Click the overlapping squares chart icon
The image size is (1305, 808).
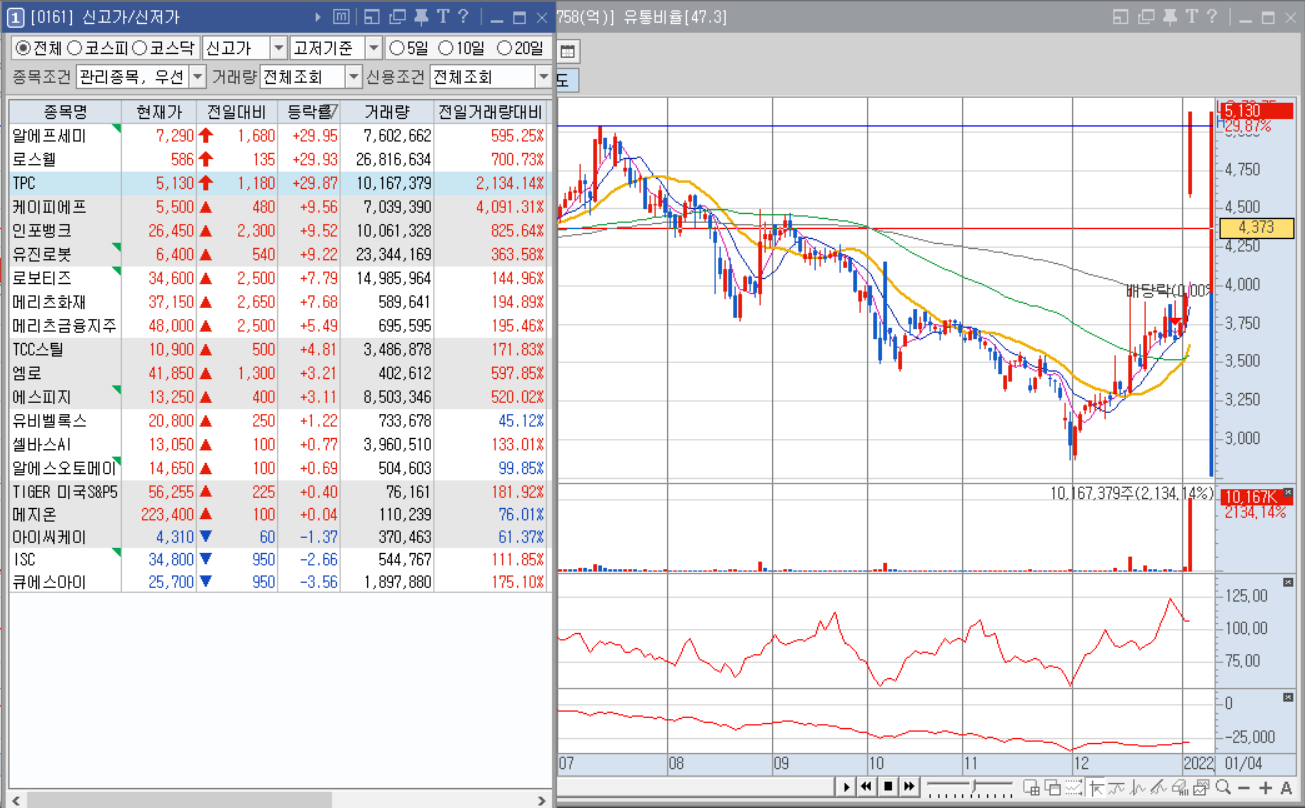tap(1052, 787)
